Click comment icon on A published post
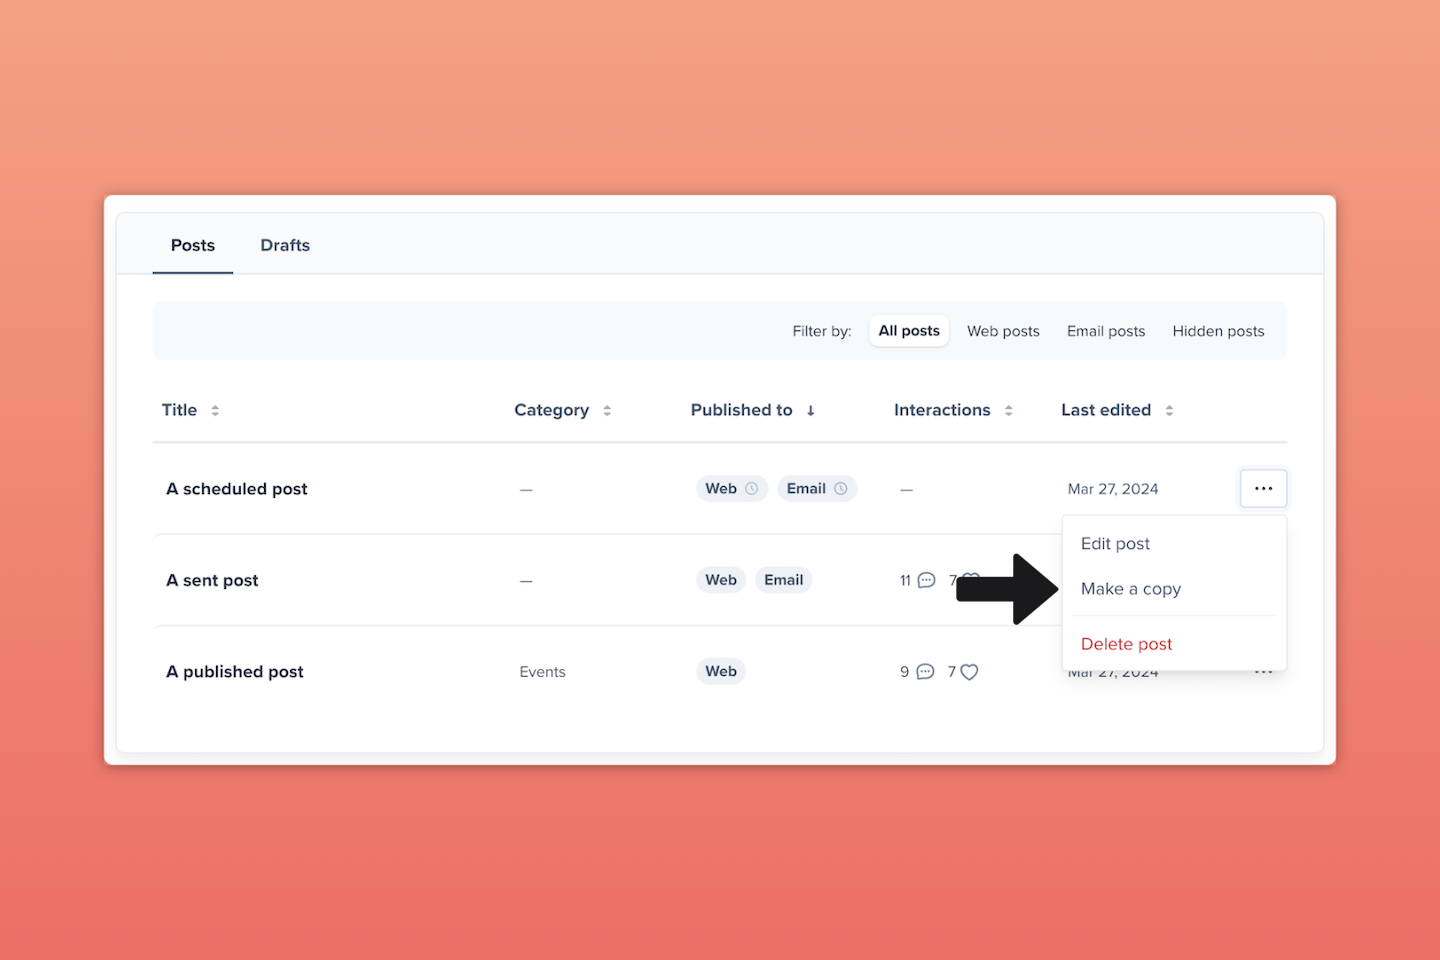 tap(925, 672)
